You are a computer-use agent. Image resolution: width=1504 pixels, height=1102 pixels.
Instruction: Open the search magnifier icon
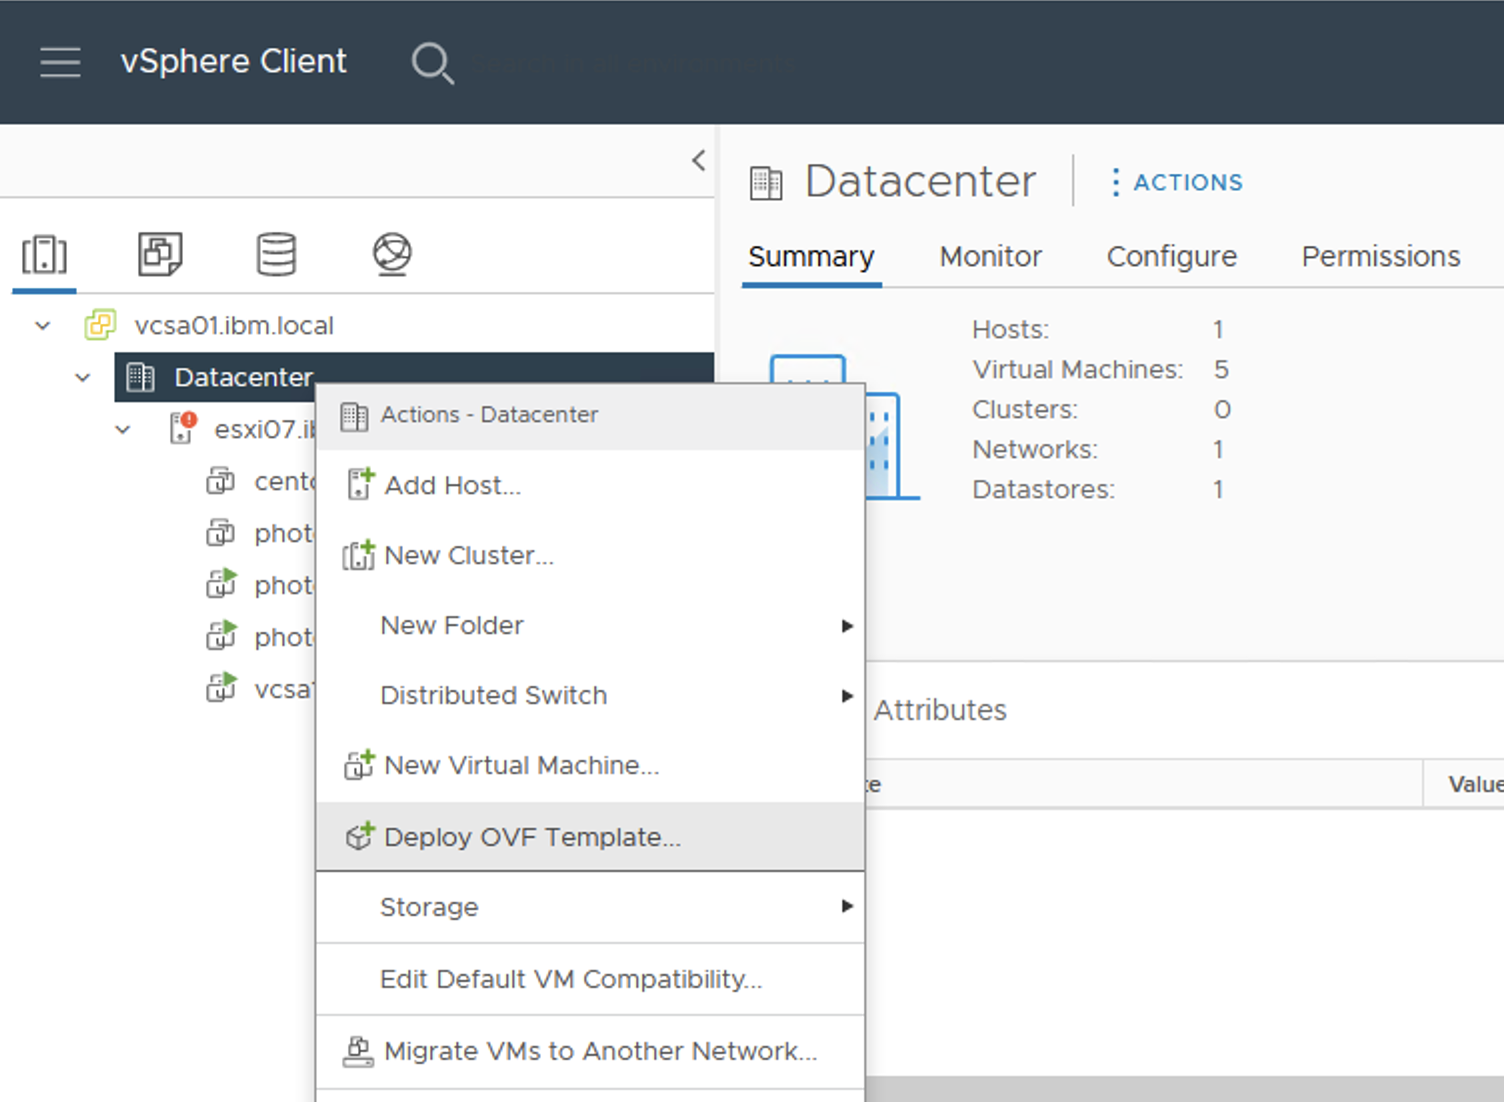tap(432, 62)
